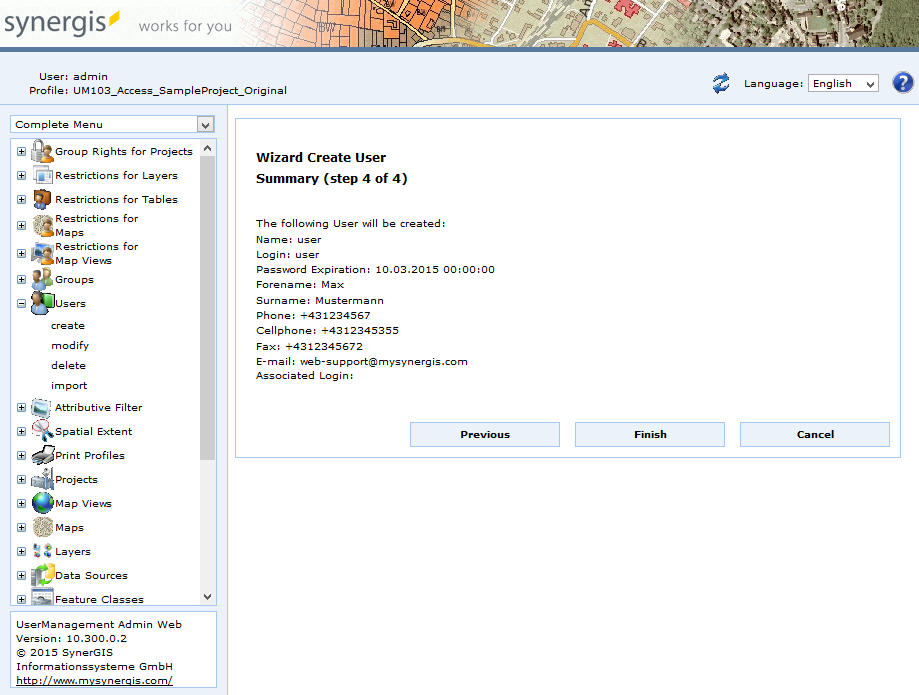The width and height of the screenshot is (919, 695).
Task: Select the Map Views globe icon
Action: tap(40, 503)
